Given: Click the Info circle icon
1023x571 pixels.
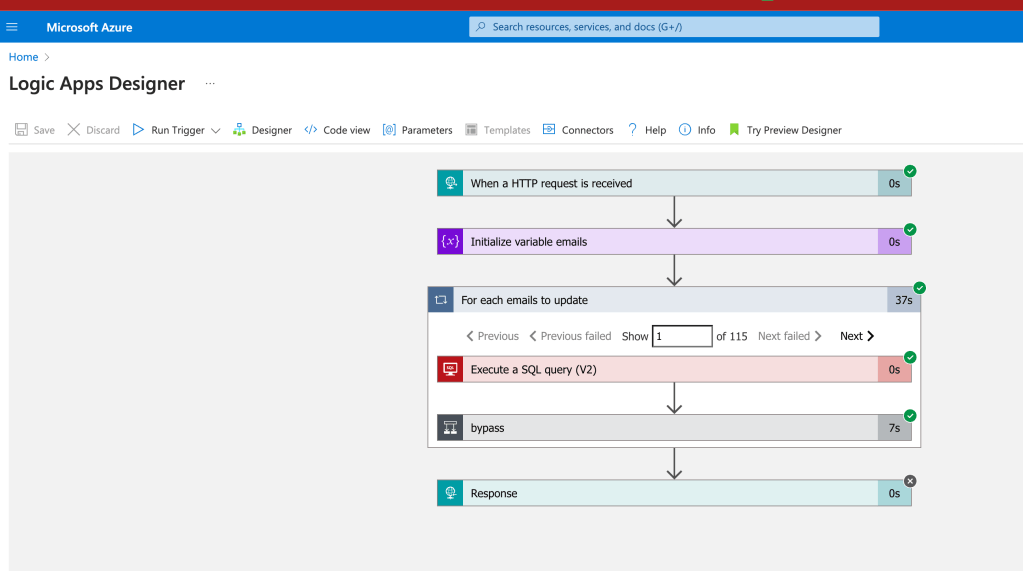Looking at the screenshot, I should tap(684, 130).
